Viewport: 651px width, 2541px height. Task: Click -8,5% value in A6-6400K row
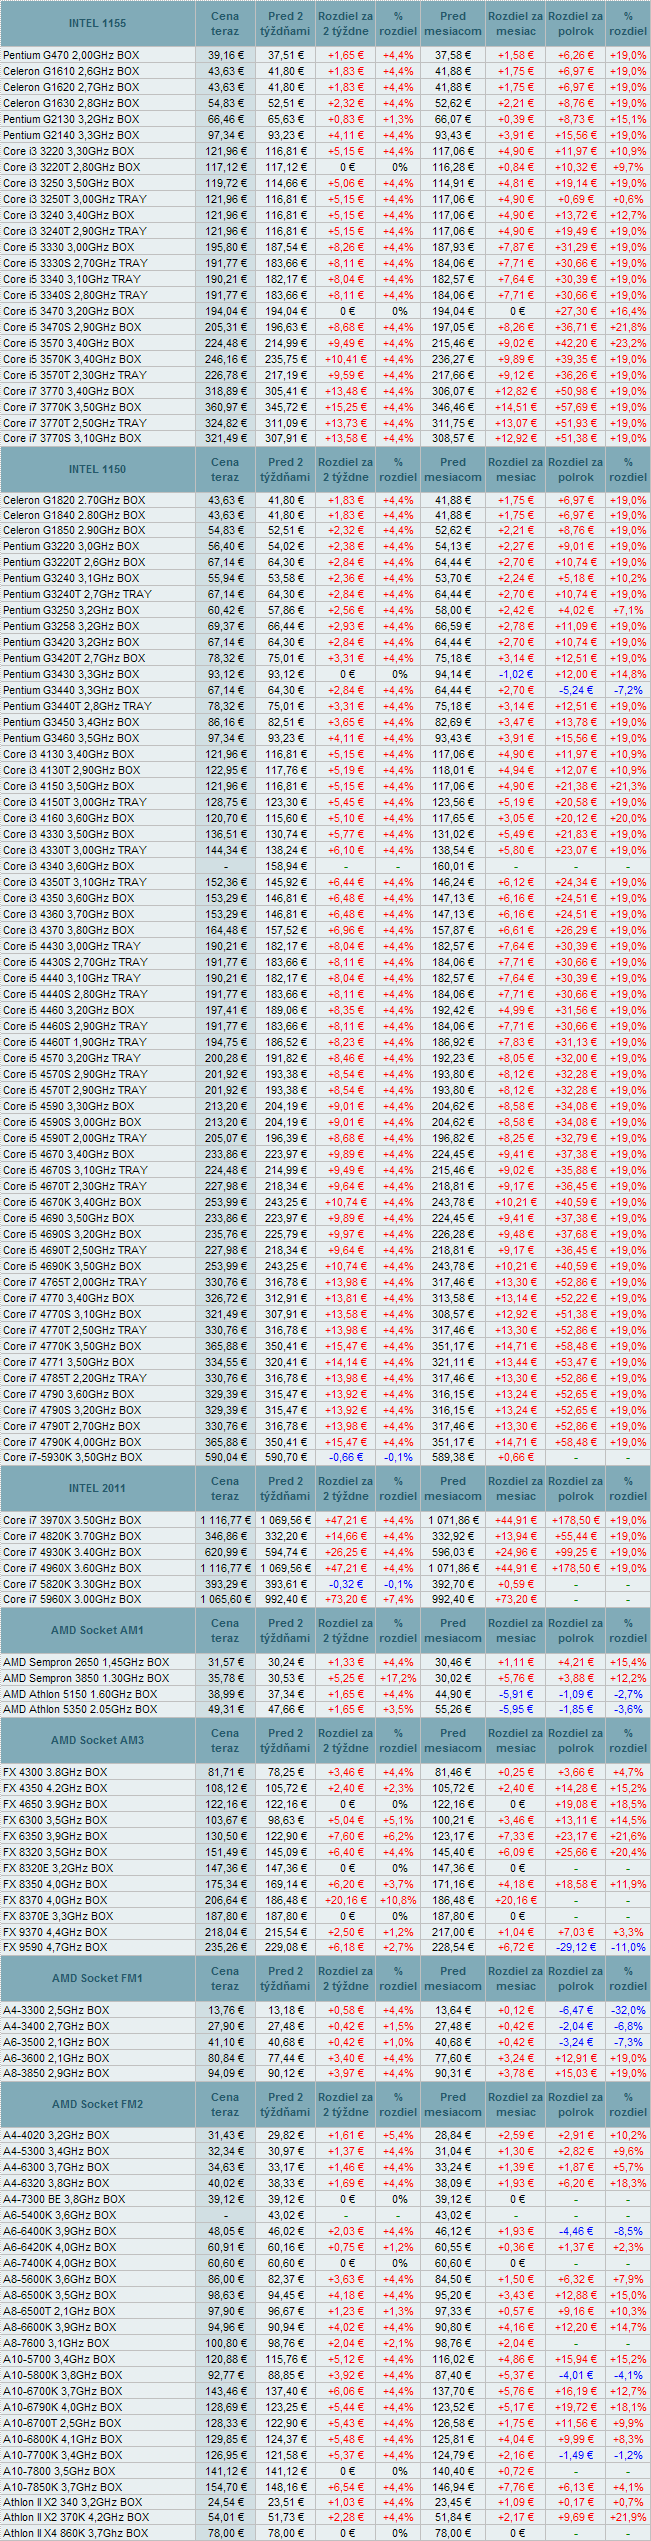(x=628, y=2231)
